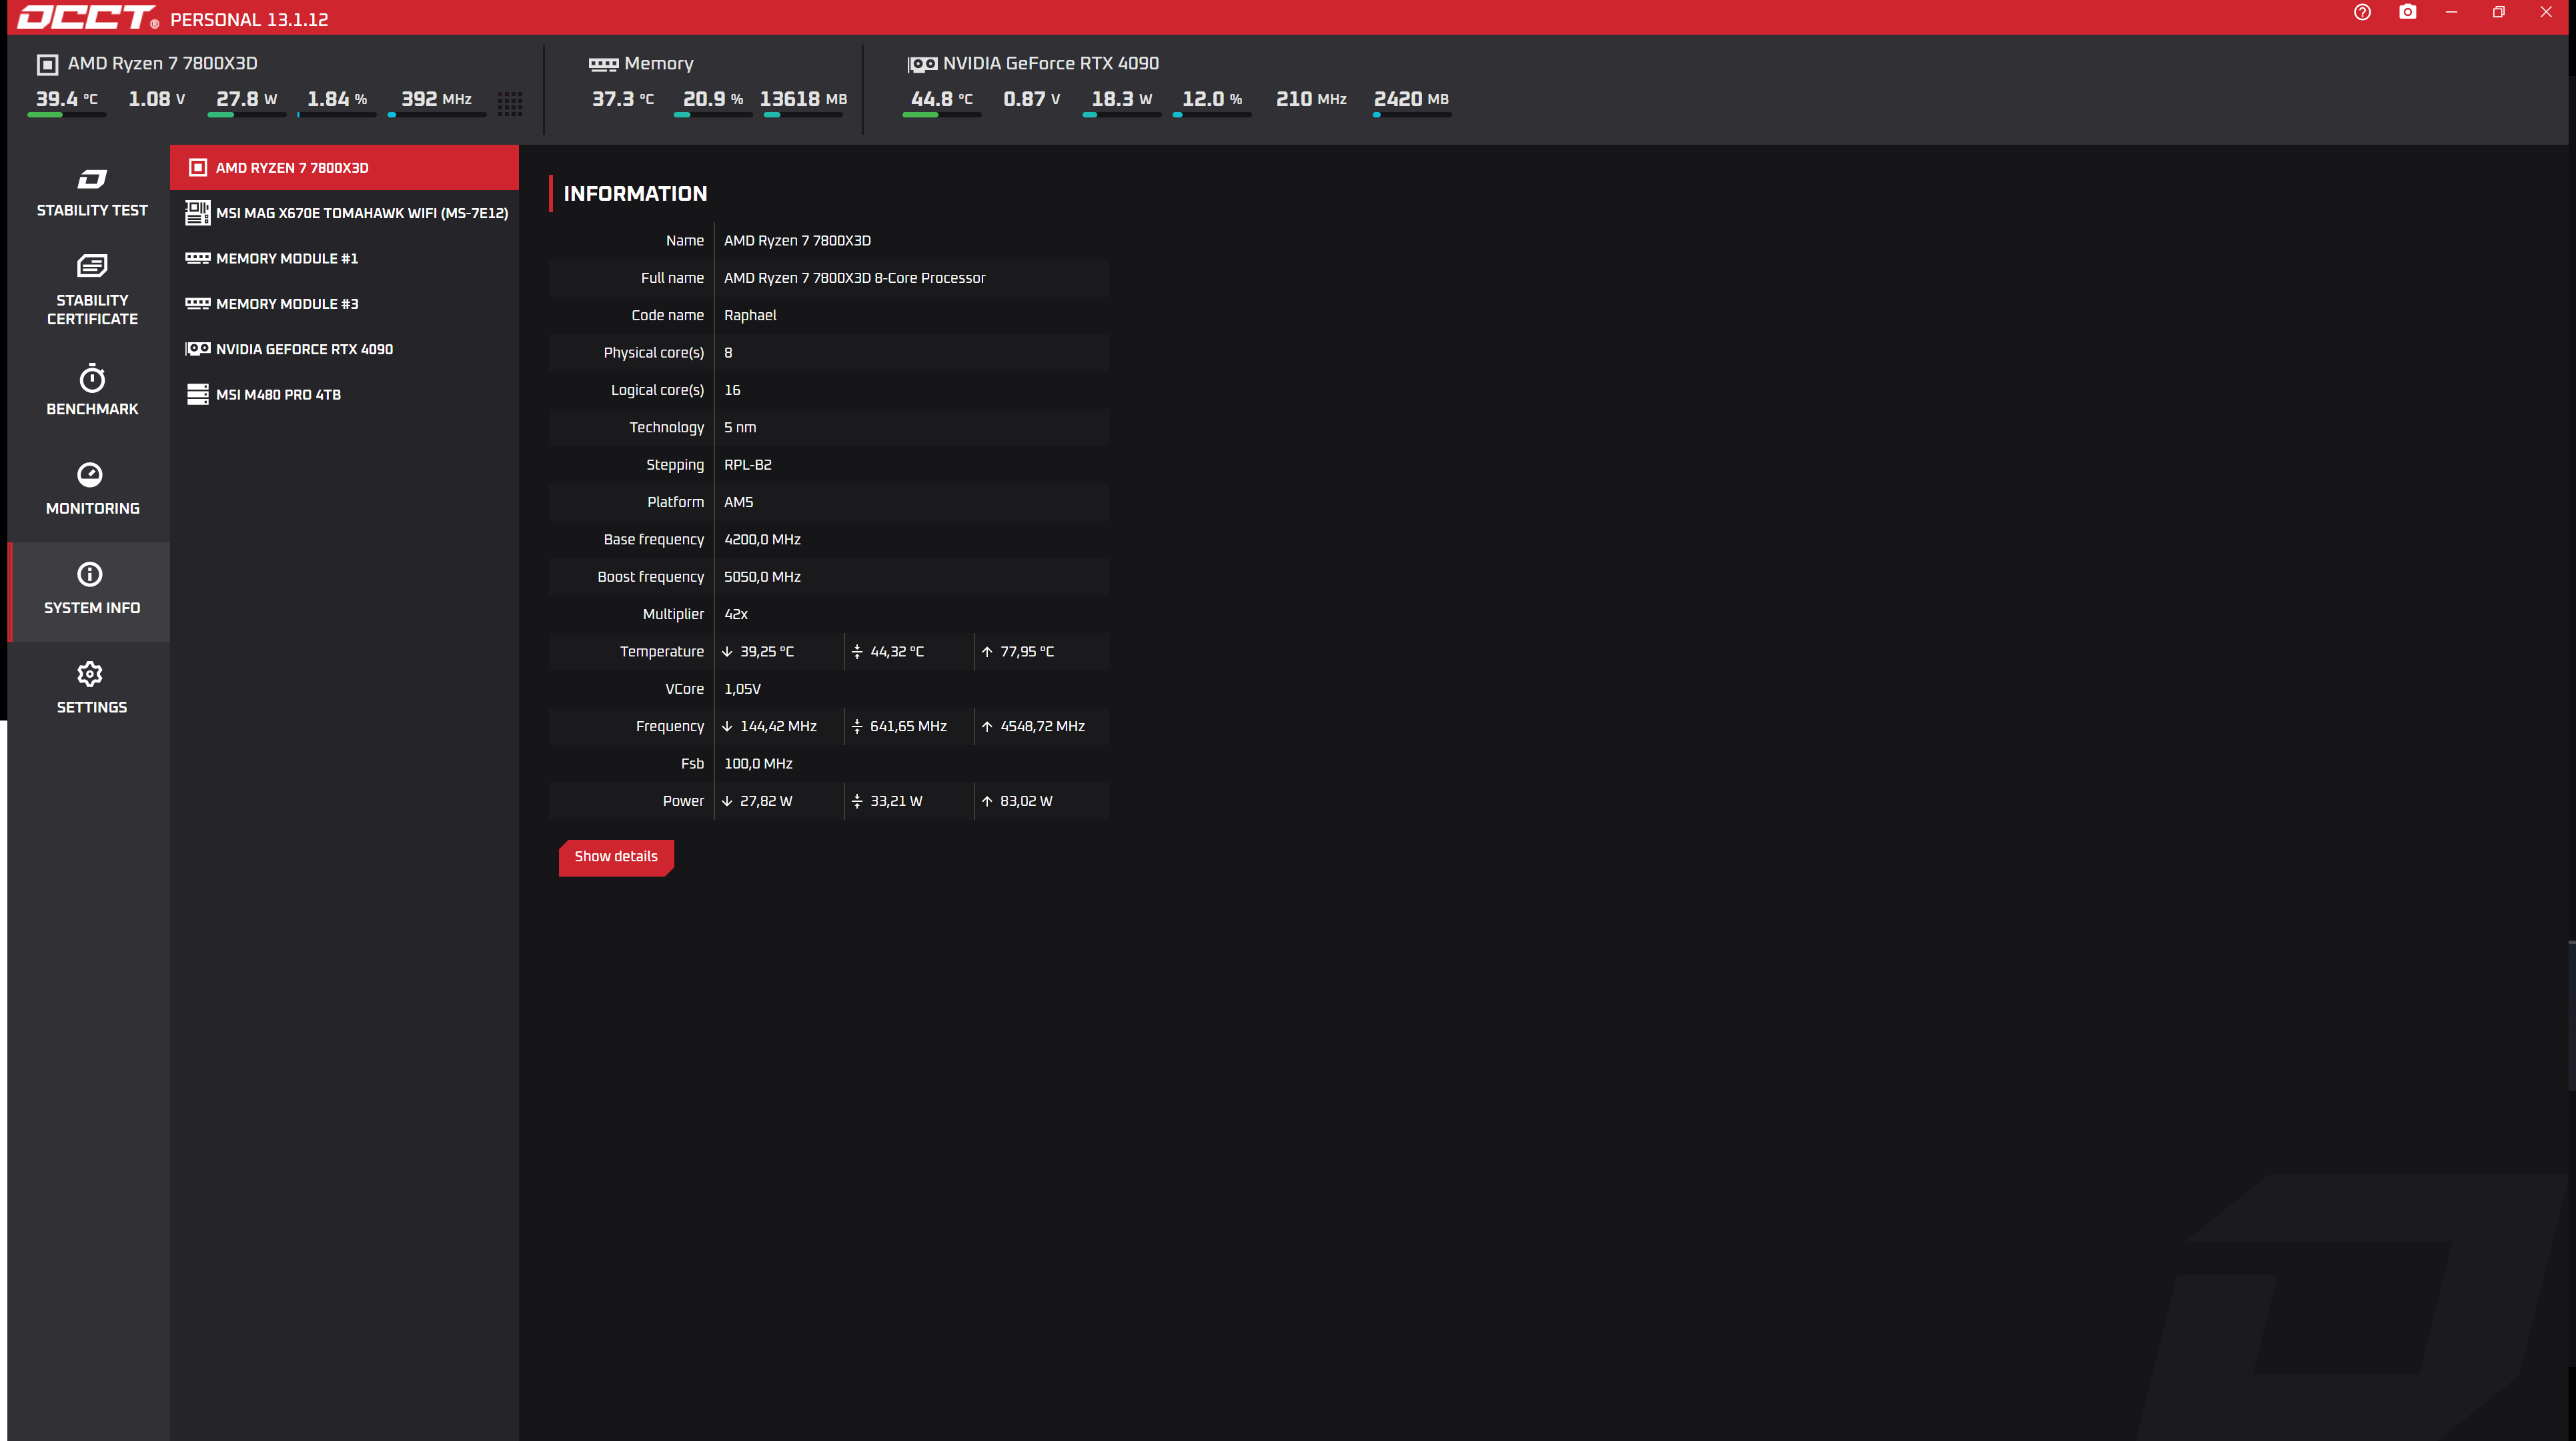
Task: Open the Monitoring section
Action: 91,491
